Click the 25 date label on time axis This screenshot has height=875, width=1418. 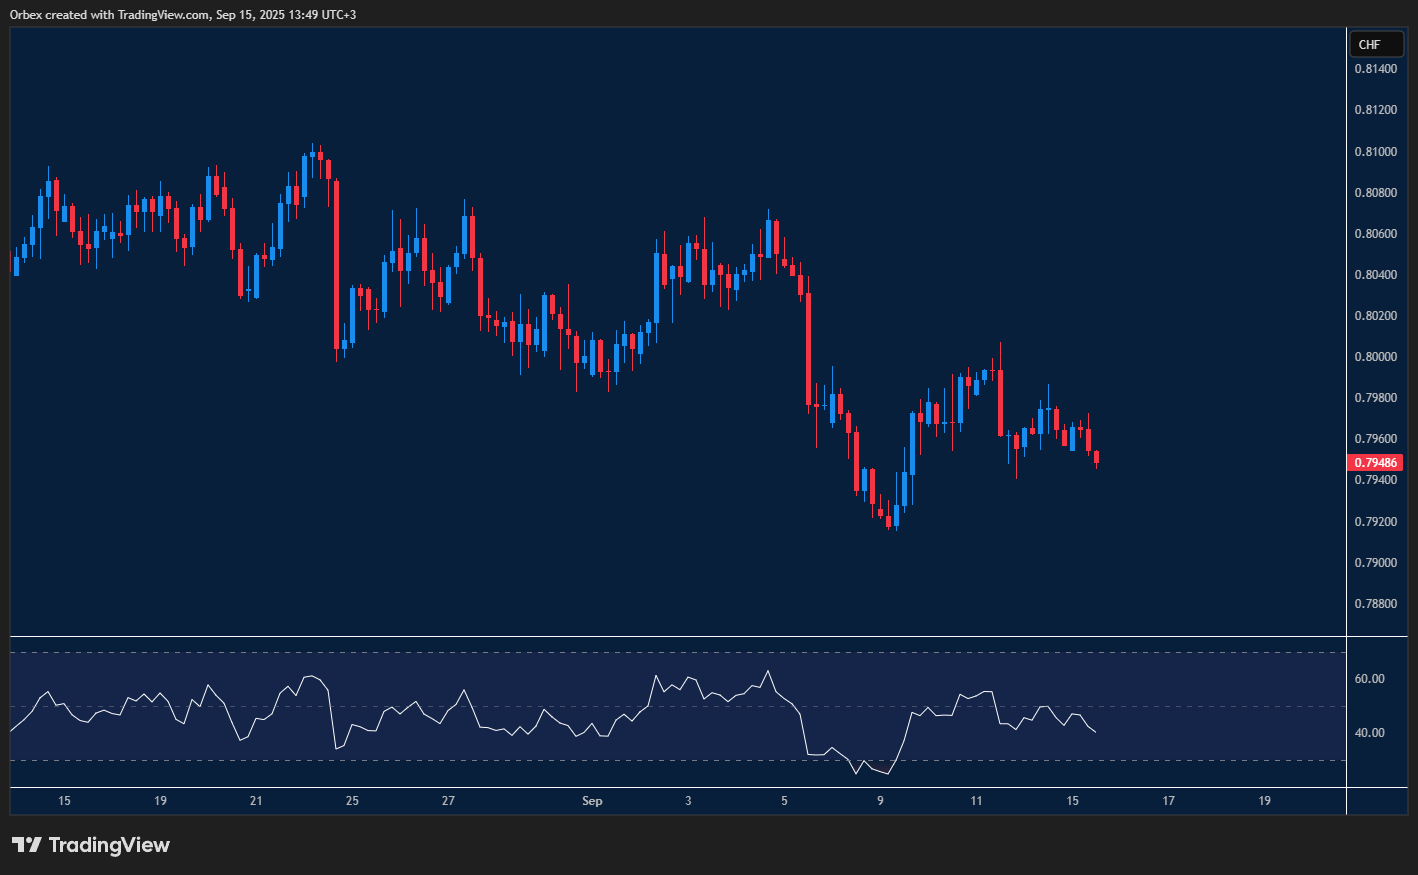pyautogui.click(x=352, y=801)
